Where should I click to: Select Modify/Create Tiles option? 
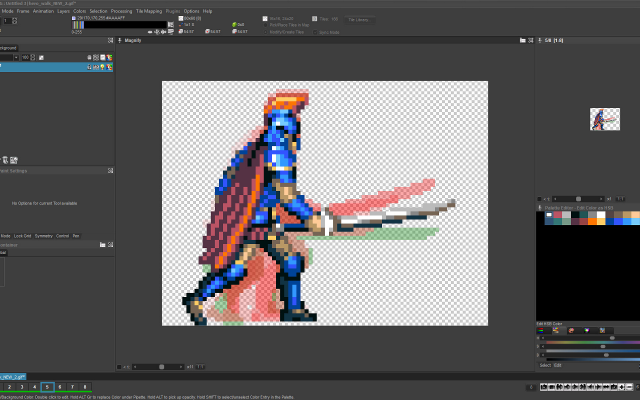tap(283, 32)
